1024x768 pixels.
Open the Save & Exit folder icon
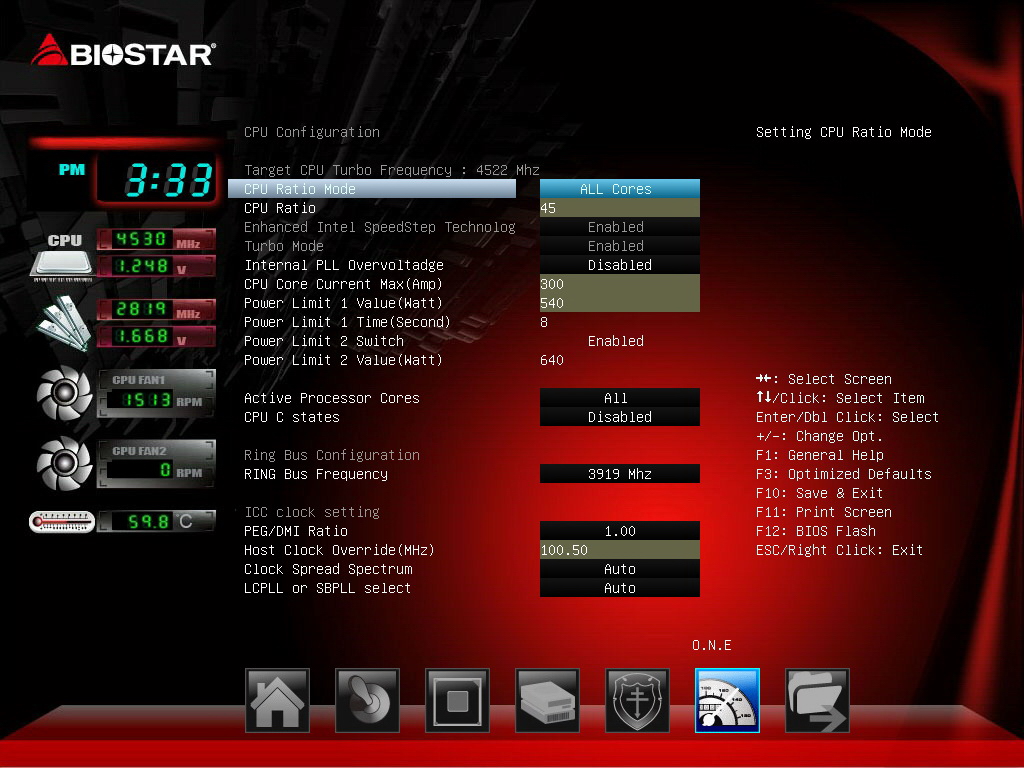(818, 700)
